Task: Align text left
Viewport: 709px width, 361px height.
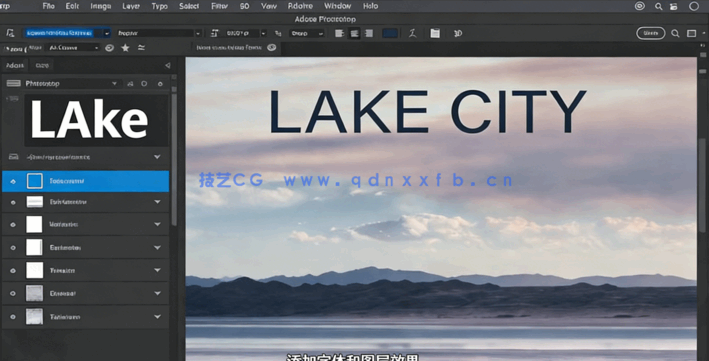Action: 339,33
